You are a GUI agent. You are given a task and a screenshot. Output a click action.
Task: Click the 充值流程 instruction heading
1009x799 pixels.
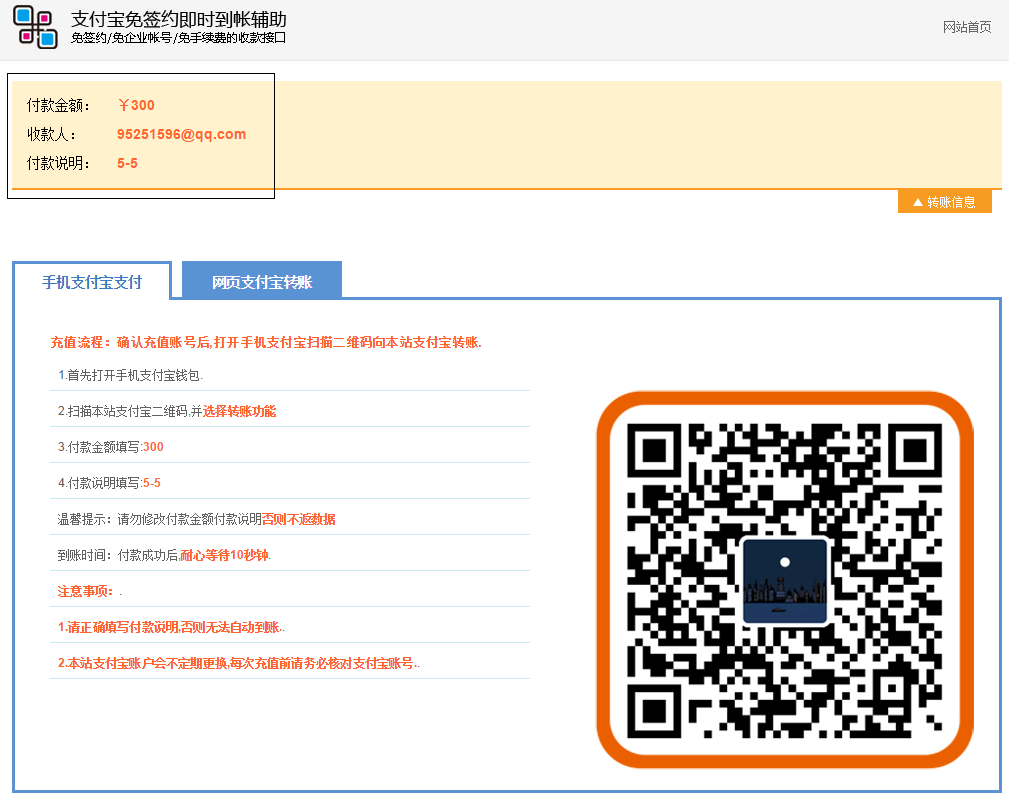click(x=266, y=342)
